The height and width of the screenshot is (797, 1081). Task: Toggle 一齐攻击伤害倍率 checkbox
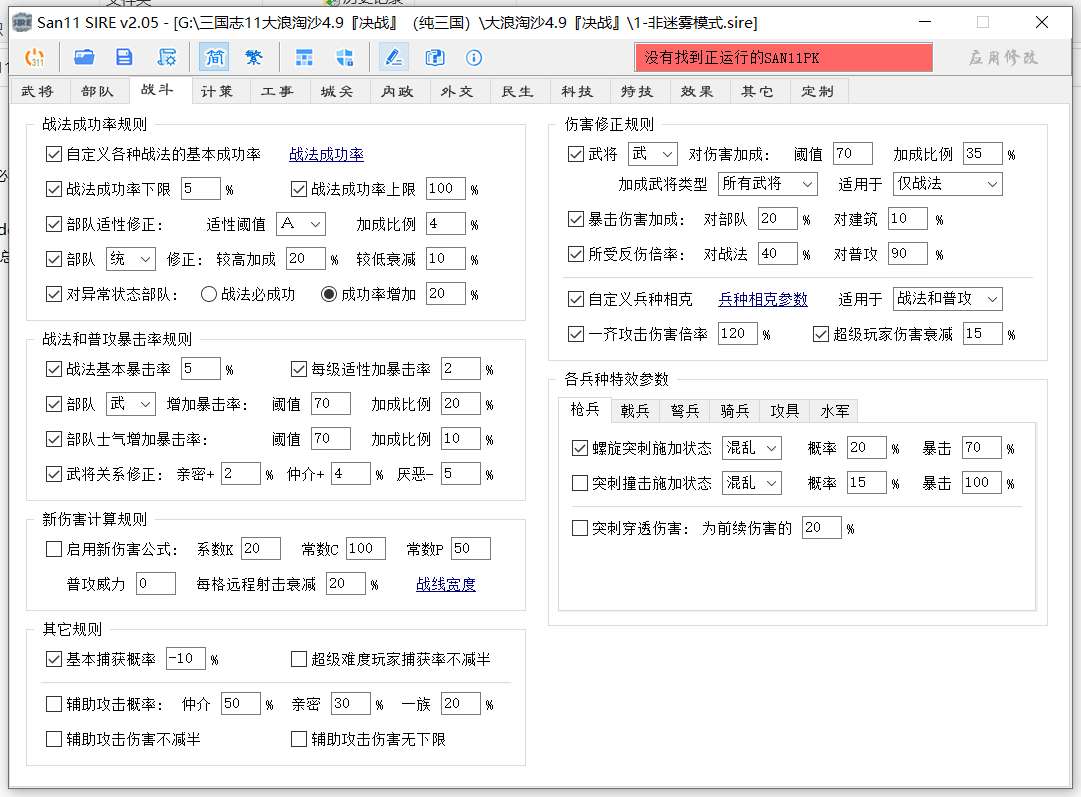point(576,334)
